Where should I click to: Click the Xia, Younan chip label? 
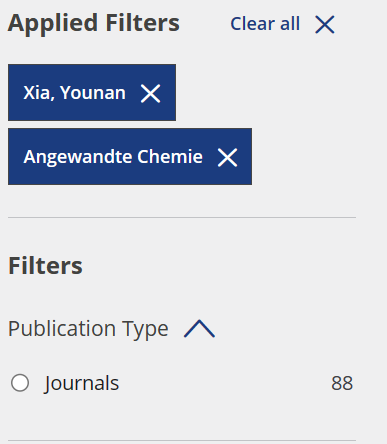pos(75,93)
